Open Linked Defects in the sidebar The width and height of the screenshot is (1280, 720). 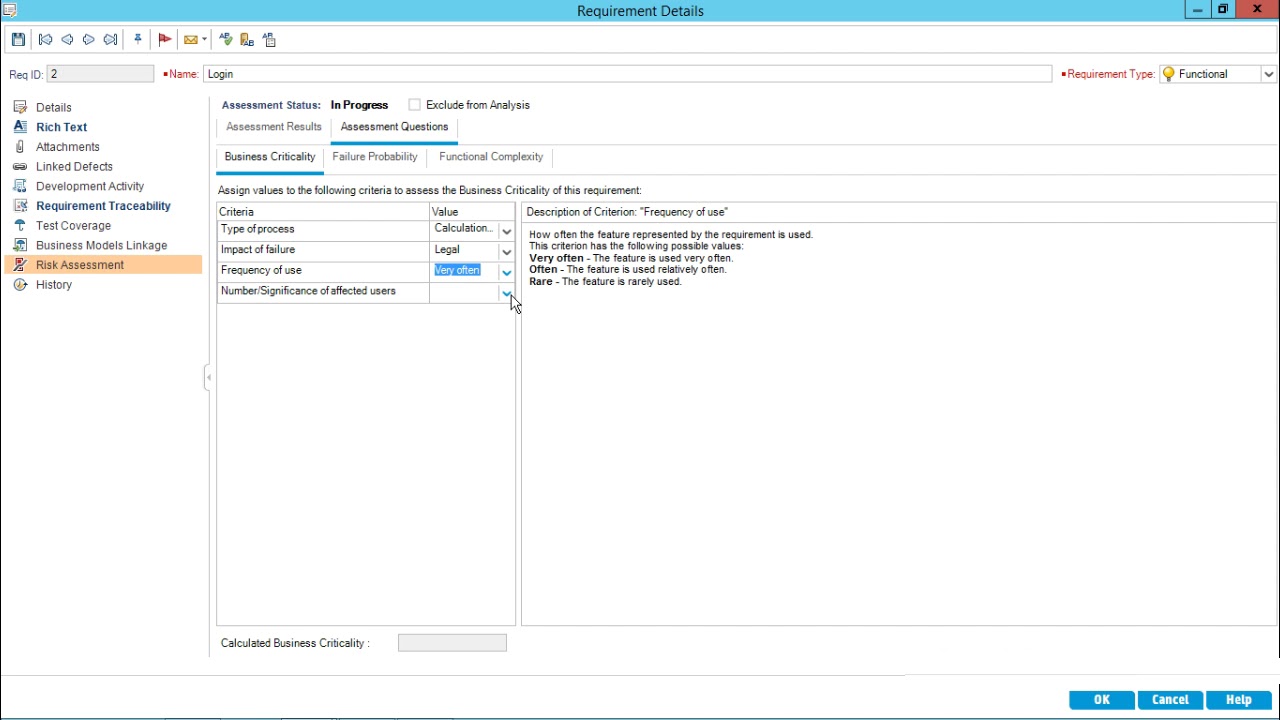74,166
